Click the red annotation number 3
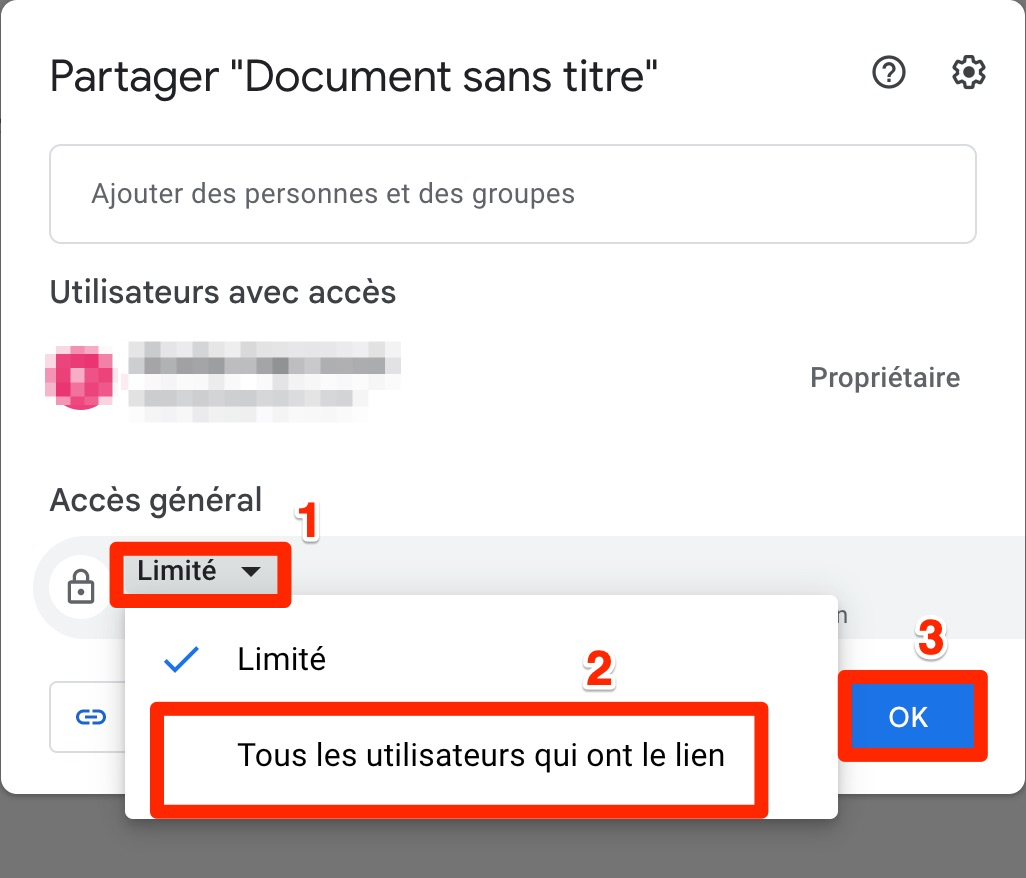 click(x=930, y=638)
